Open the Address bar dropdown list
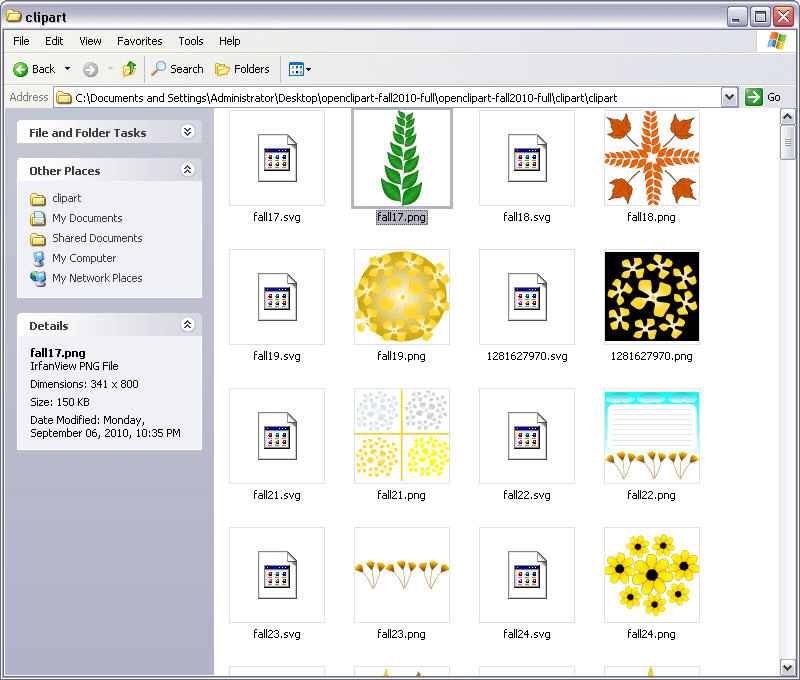800x680 pixels. pyautogui.click(x=728, y=97)
